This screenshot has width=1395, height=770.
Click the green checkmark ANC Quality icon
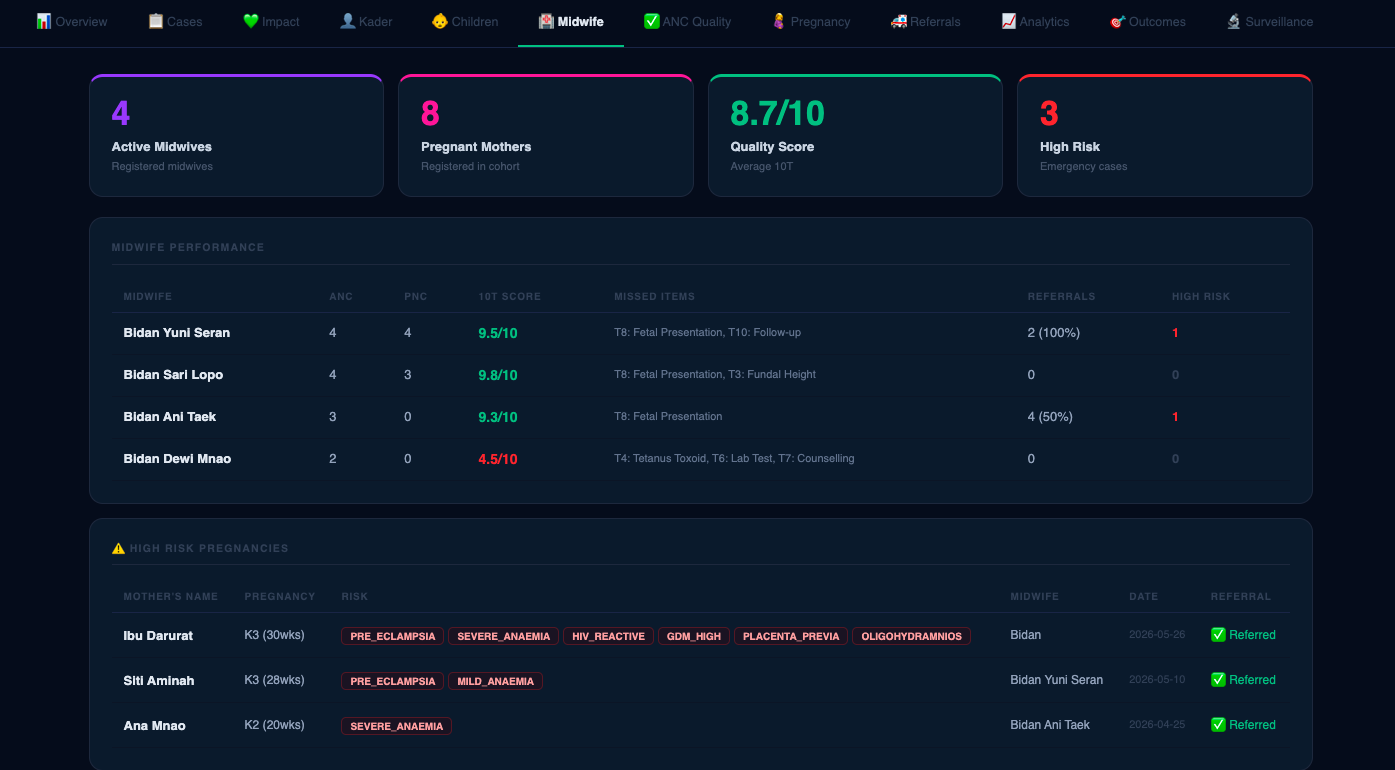point(651,21)
